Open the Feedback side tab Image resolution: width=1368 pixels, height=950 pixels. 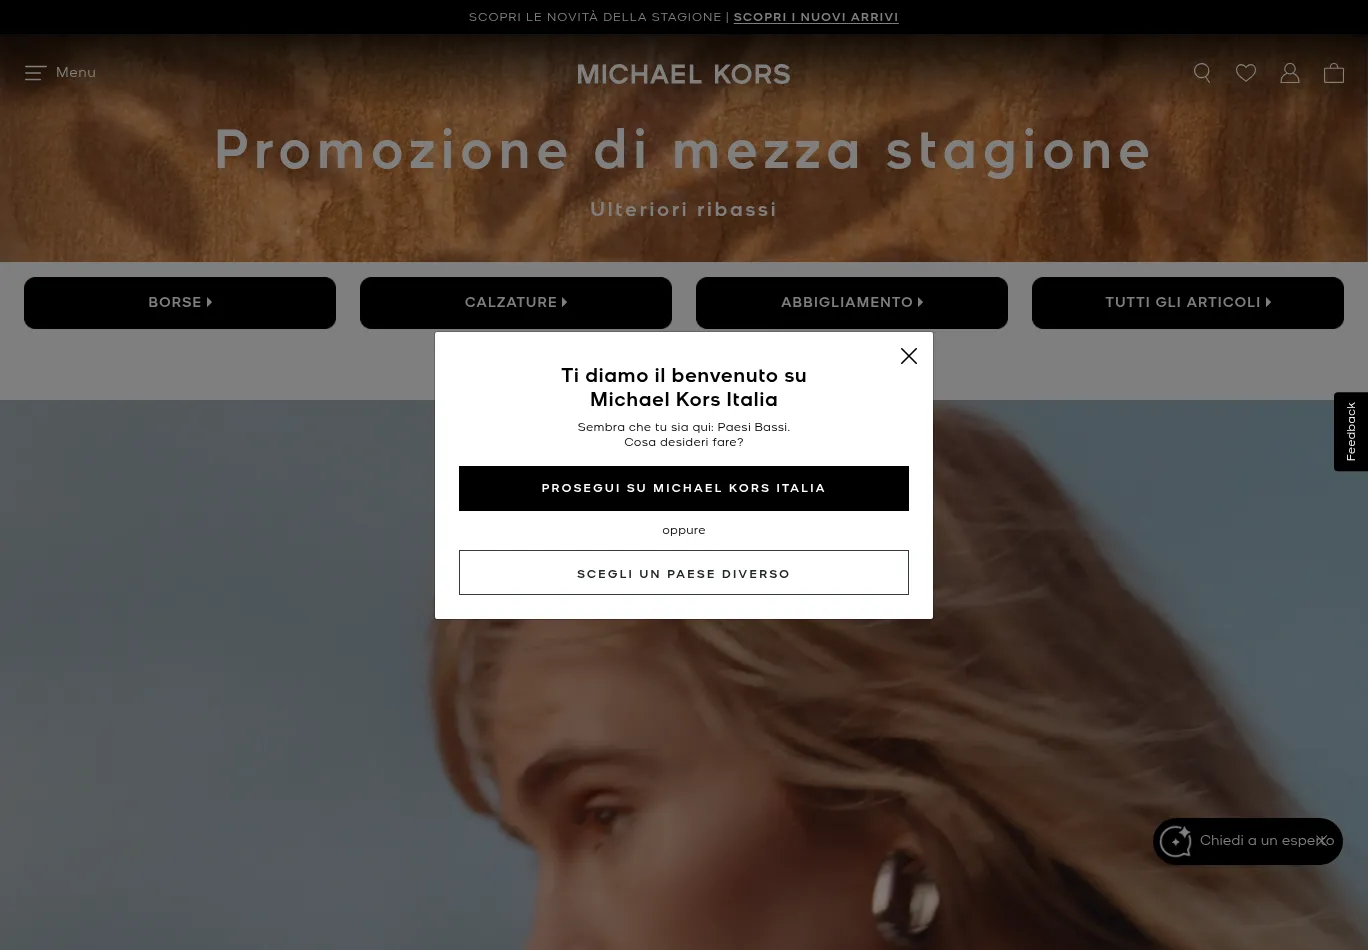pyautogui.click(x=1351, y=432)
